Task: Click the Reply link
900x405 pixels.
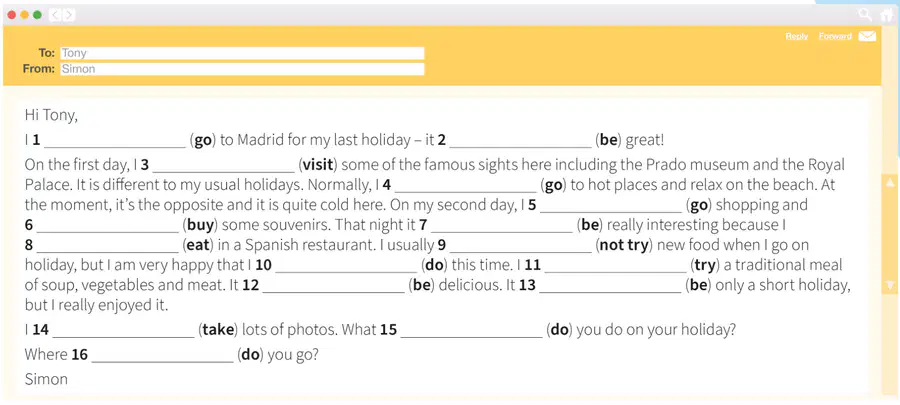Action: [x=797, y=36]
